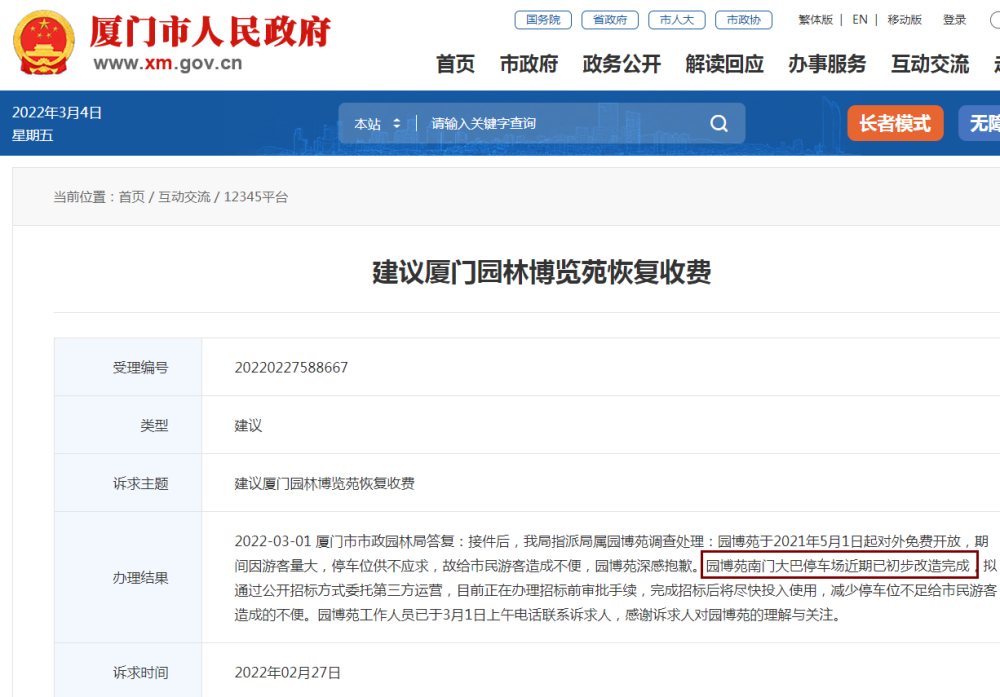
Task: Open the 政务公开 navigation menu
Action: (x=622, y=64)
